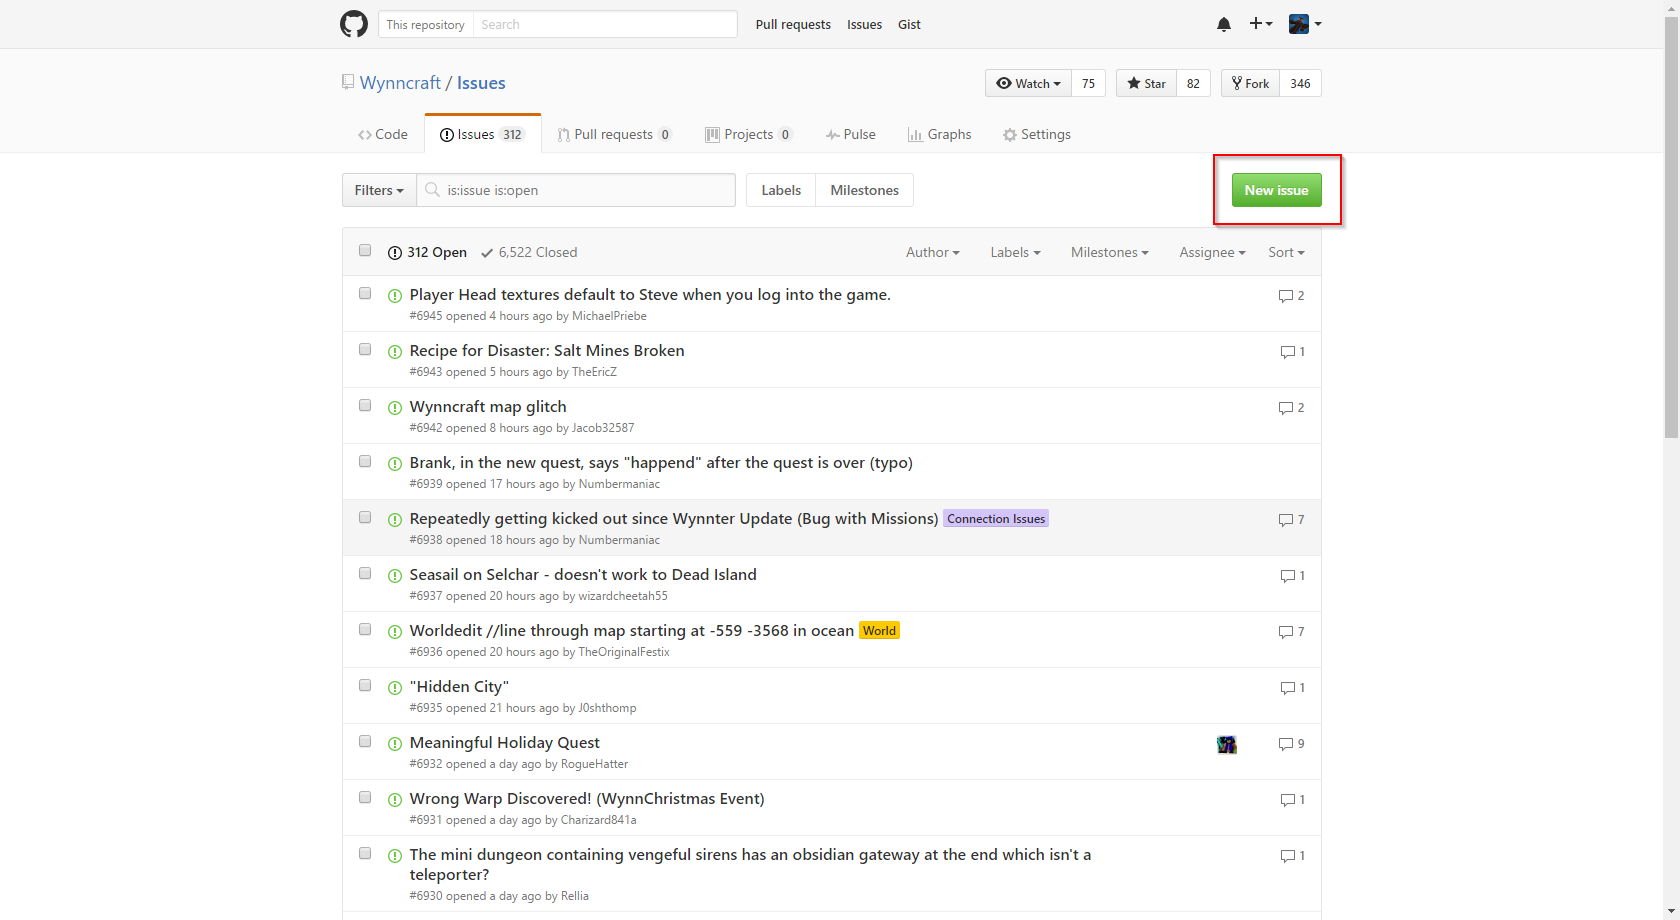Open comments for 'Seasail on Selchar' issue
1680x920 pixels.
(x=1292, y=576)
